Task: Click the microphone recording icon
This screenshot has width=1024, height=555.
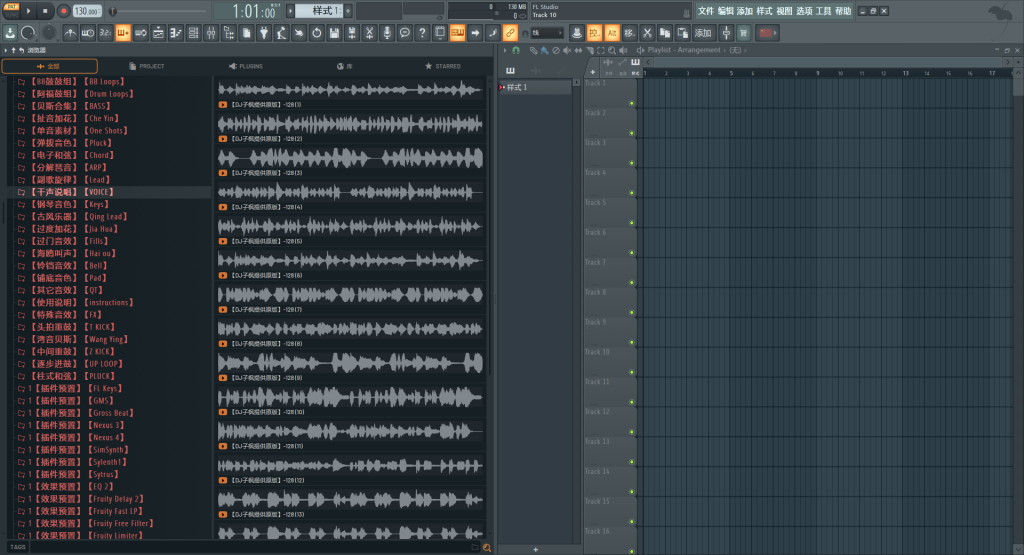Action: click(387, 33)
